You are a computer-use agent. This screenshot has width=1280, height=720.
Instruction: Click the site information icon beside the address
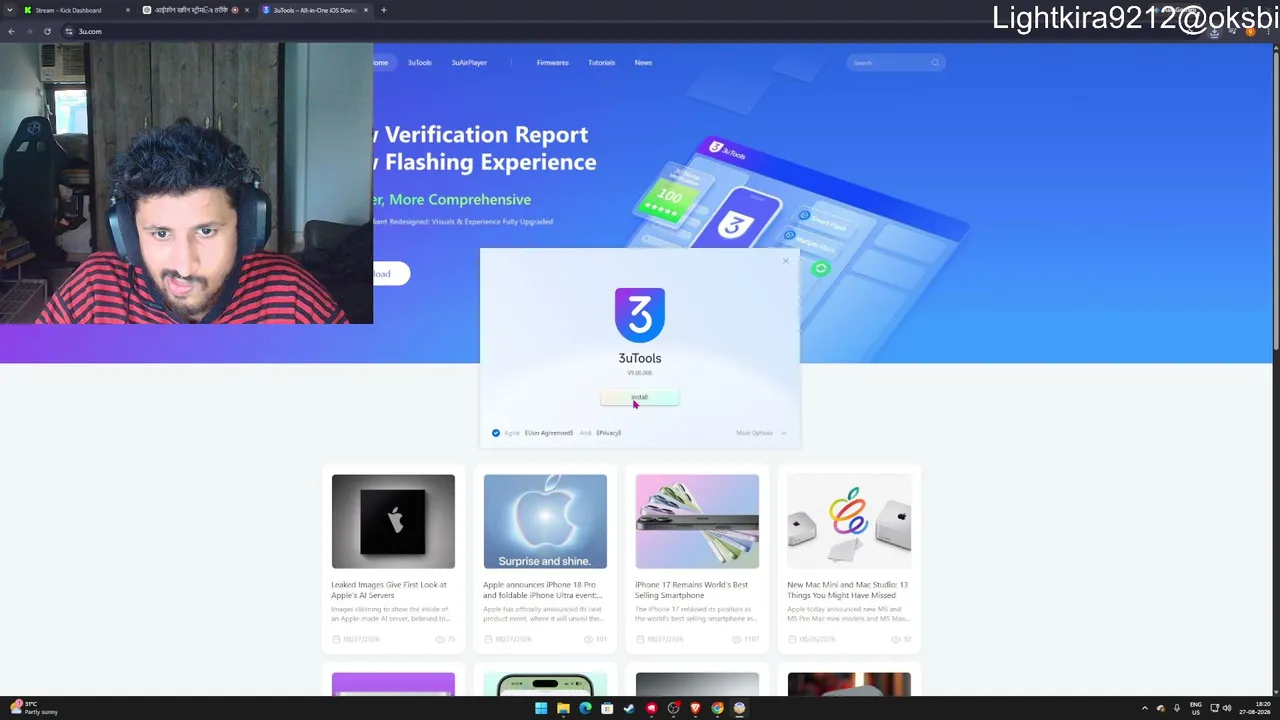click(x=69, y=31)
